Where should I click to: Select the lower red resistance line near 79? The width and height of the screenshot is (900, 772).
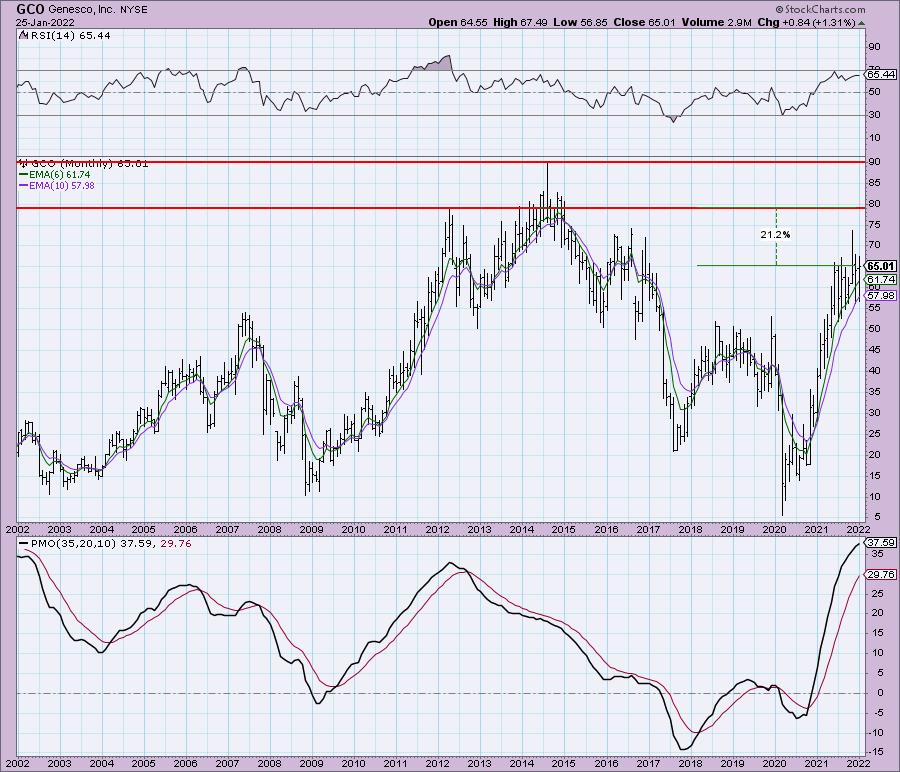(440, 208)
